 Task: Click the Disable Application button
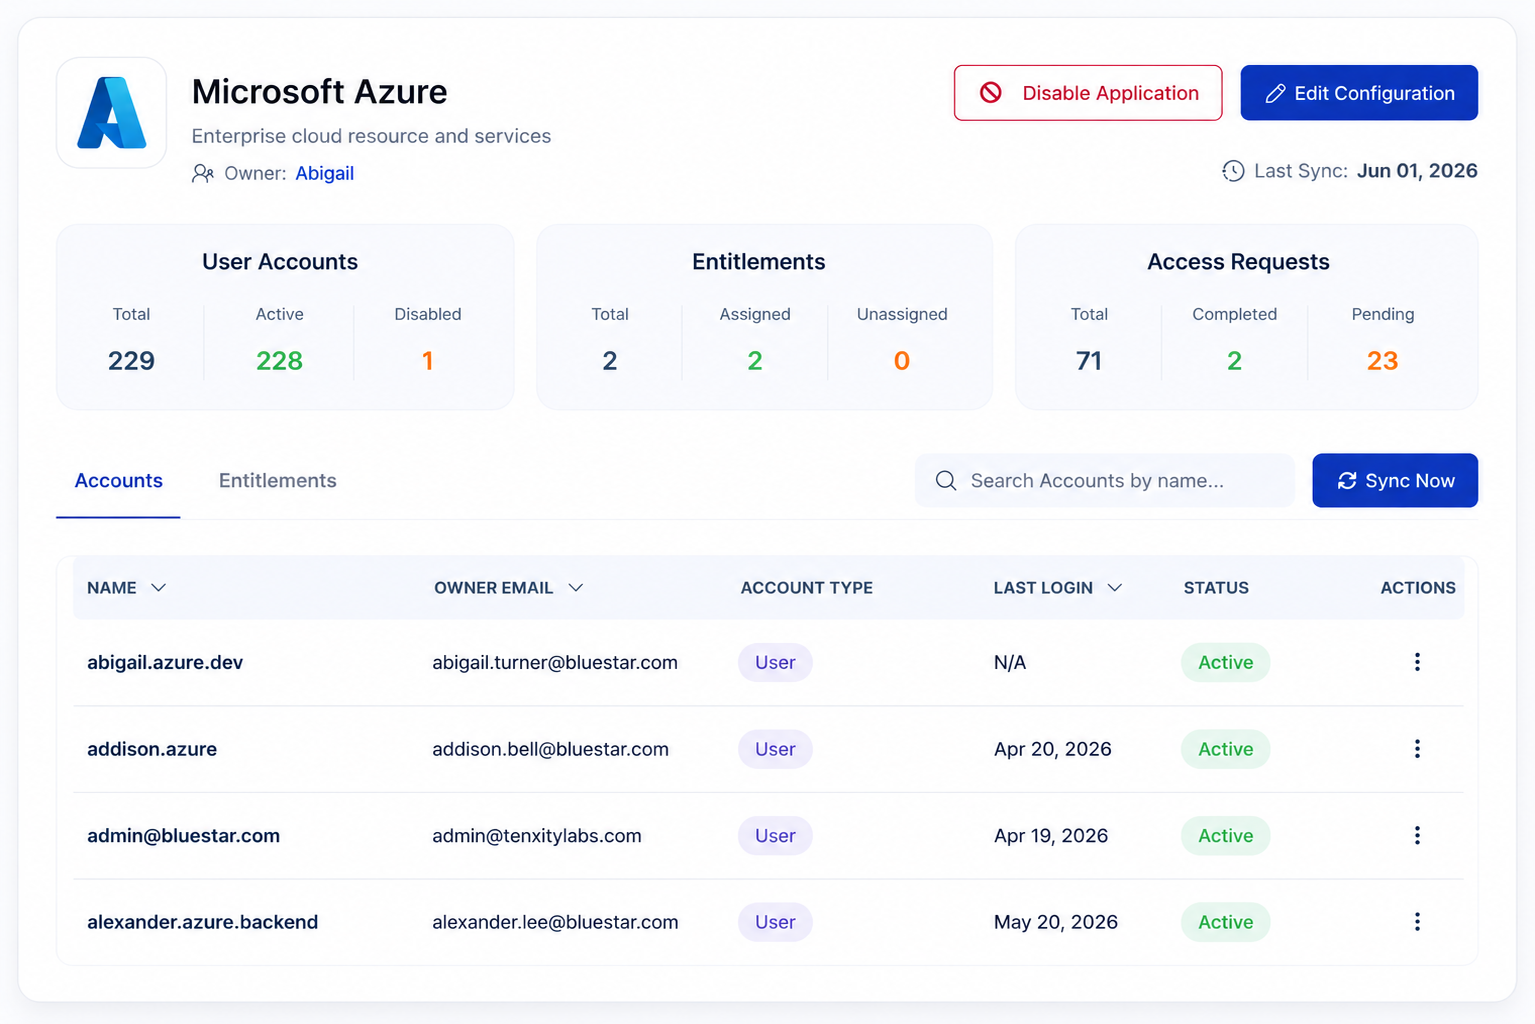point(1088,93)
